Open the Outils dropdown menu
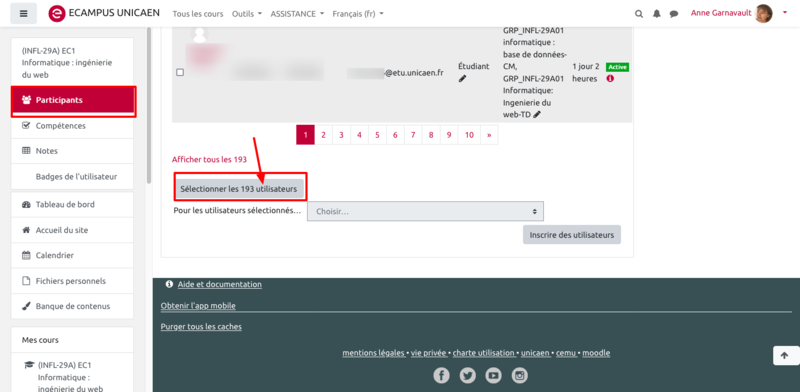The width and height of the screenshot is (800, 392). (247, 14)
